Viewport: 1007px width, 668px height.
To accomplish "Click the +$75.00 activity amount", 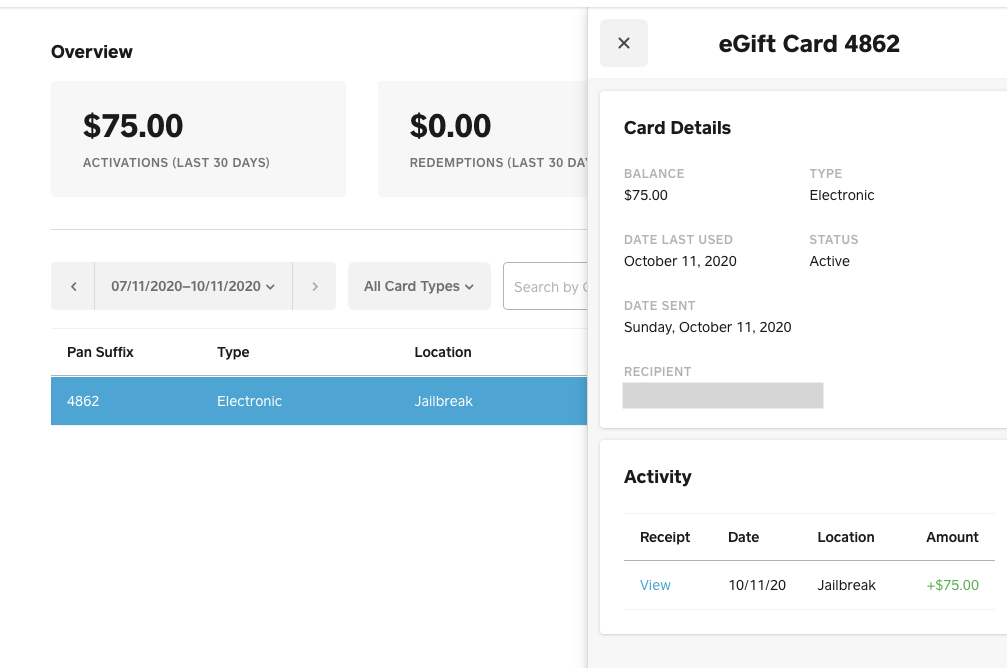I will (952, 585).
